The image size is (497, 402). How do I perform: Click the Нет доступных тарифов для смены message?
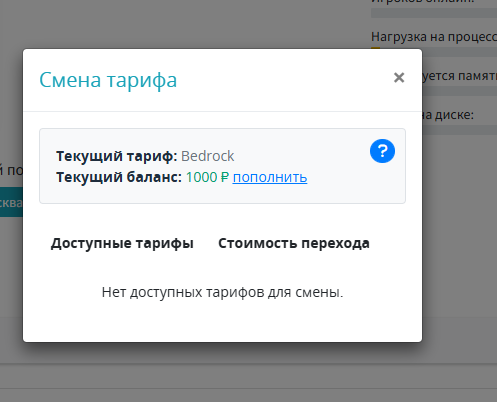(x=222, y=292)
